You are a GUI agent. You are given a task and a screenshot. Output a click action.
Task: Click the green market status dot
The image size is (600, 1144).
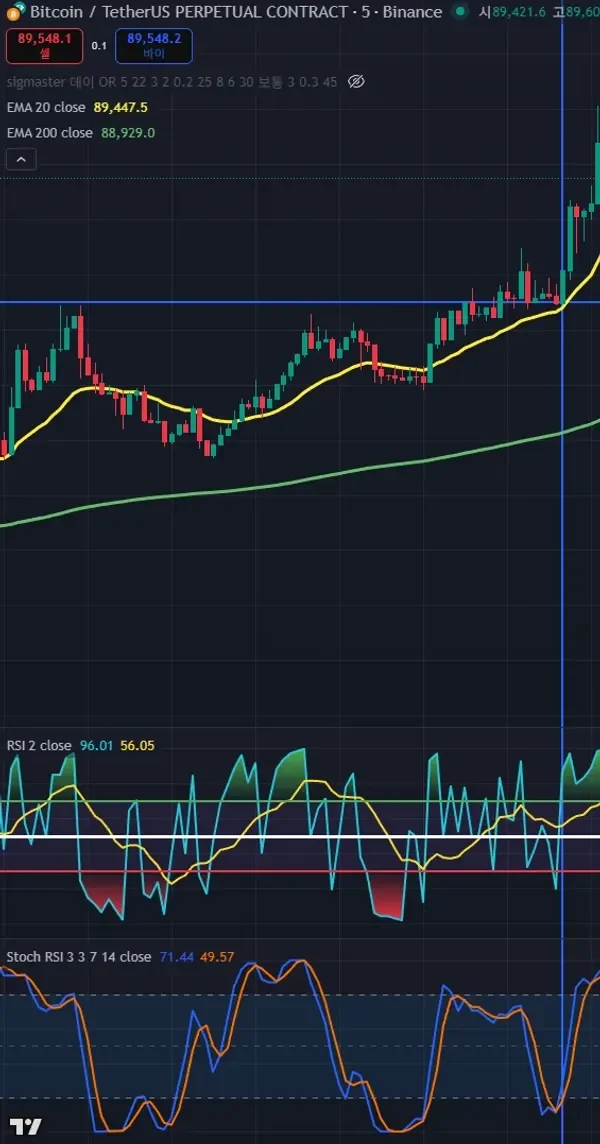459,12
